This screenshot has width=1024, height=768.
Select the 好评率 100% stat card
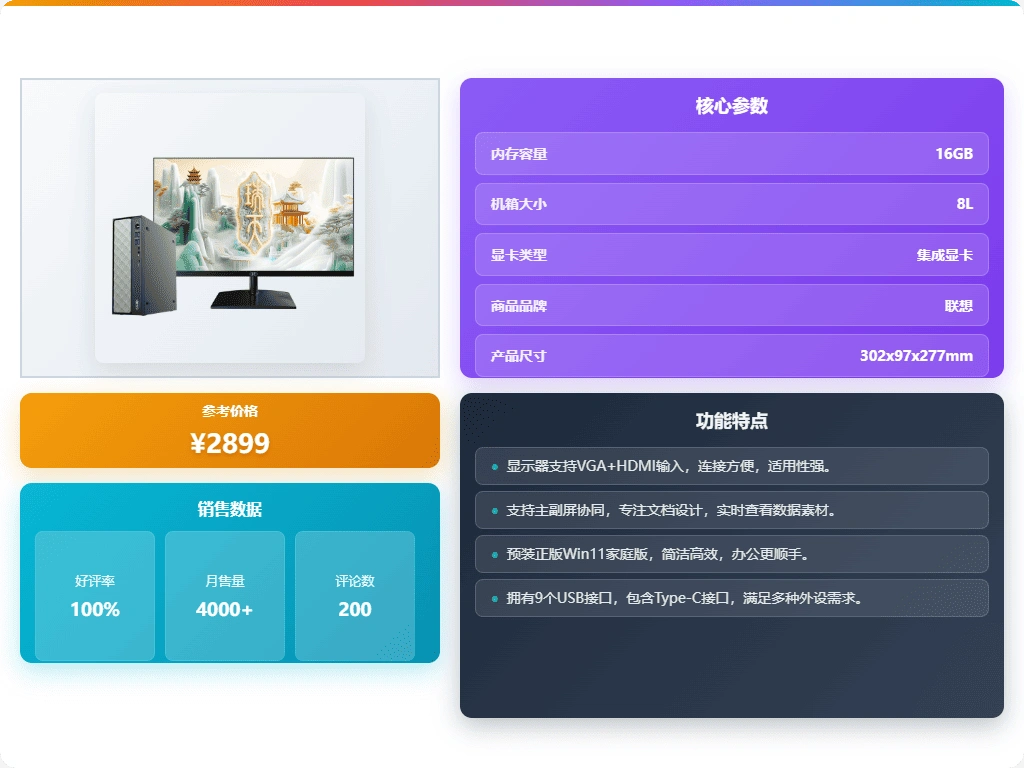pyautogui.click(x=94, y=595)
